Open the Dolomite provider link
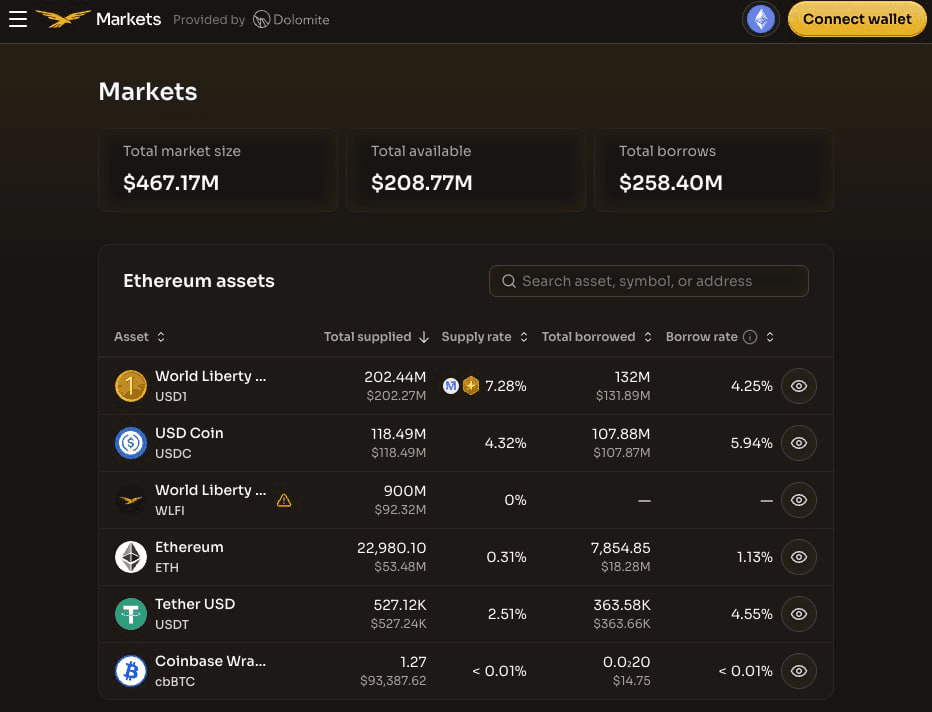This screenshot has height=712, width=932. click(291, 20)
